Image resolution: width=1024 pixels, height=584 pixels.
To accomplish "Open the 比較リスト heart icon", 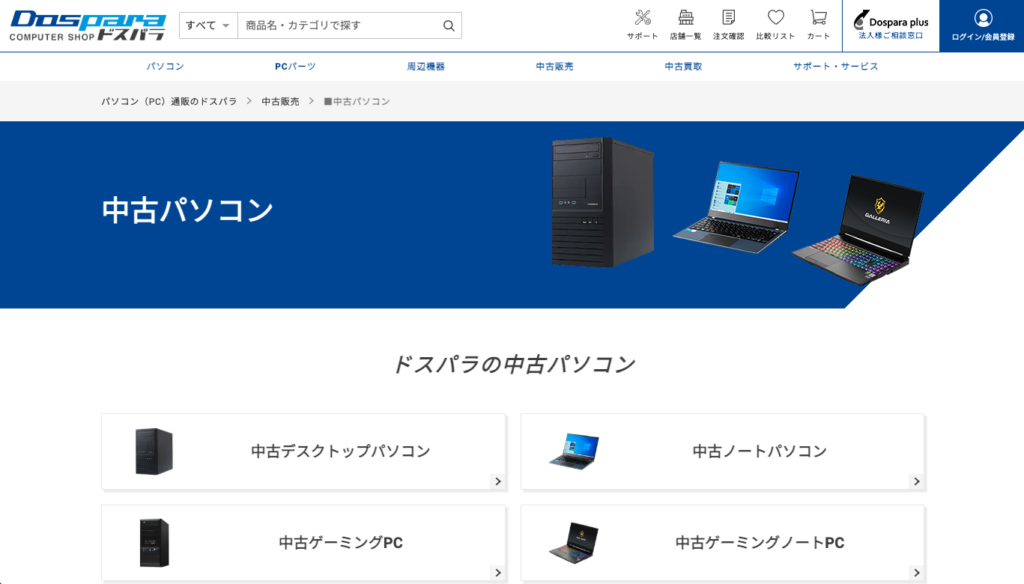I will 775,18.
